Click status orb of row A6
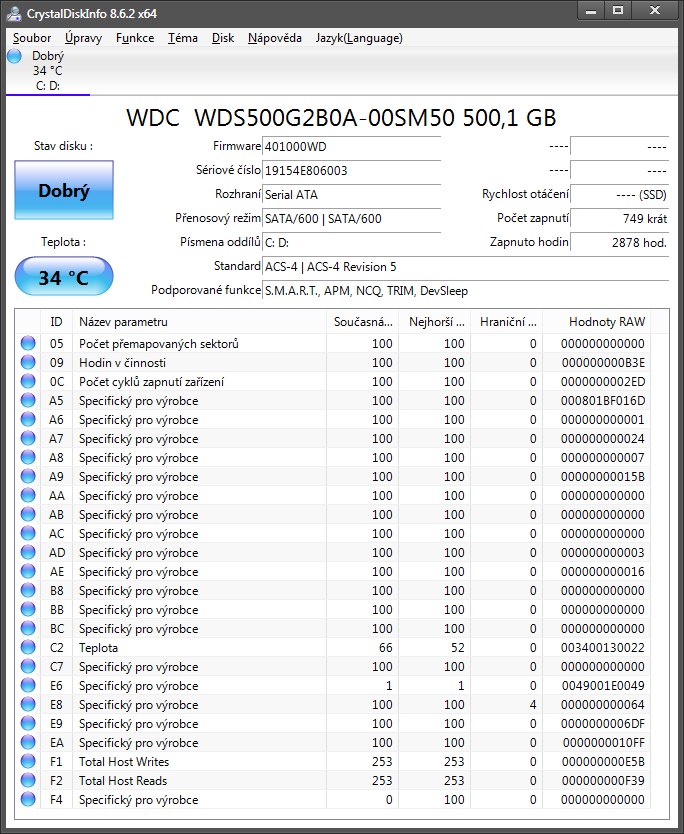684x834 pixels. 28,420
